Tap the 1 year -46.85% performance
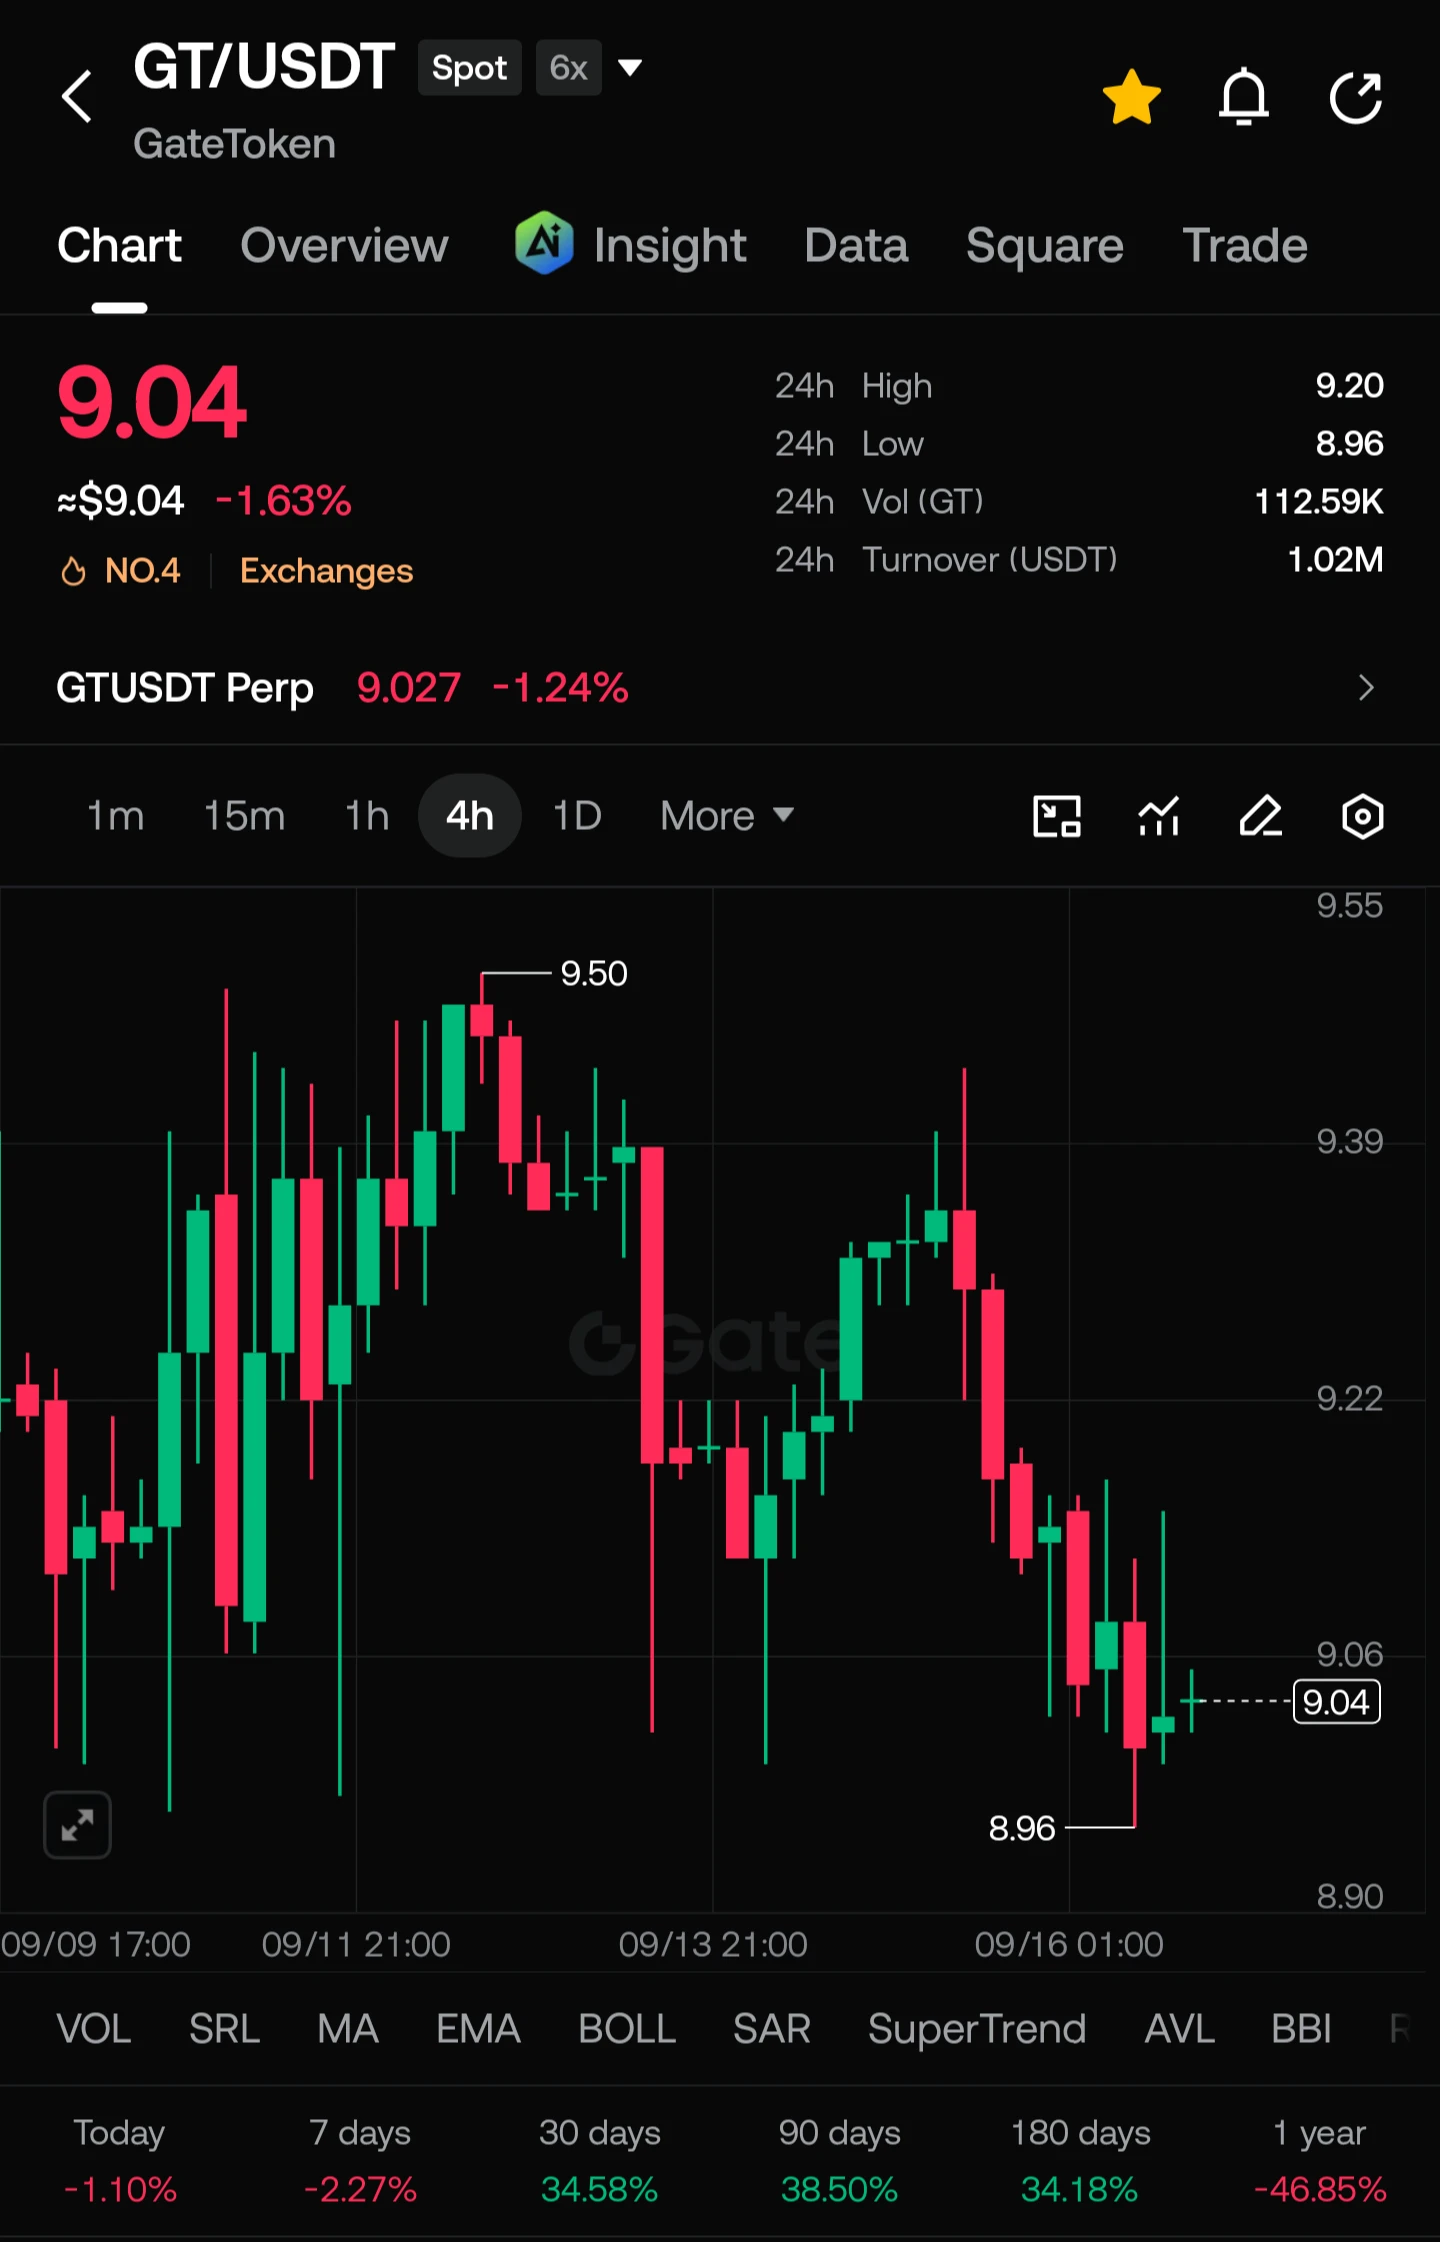This screenshot has width=1440, height=2242. 1320,2161
